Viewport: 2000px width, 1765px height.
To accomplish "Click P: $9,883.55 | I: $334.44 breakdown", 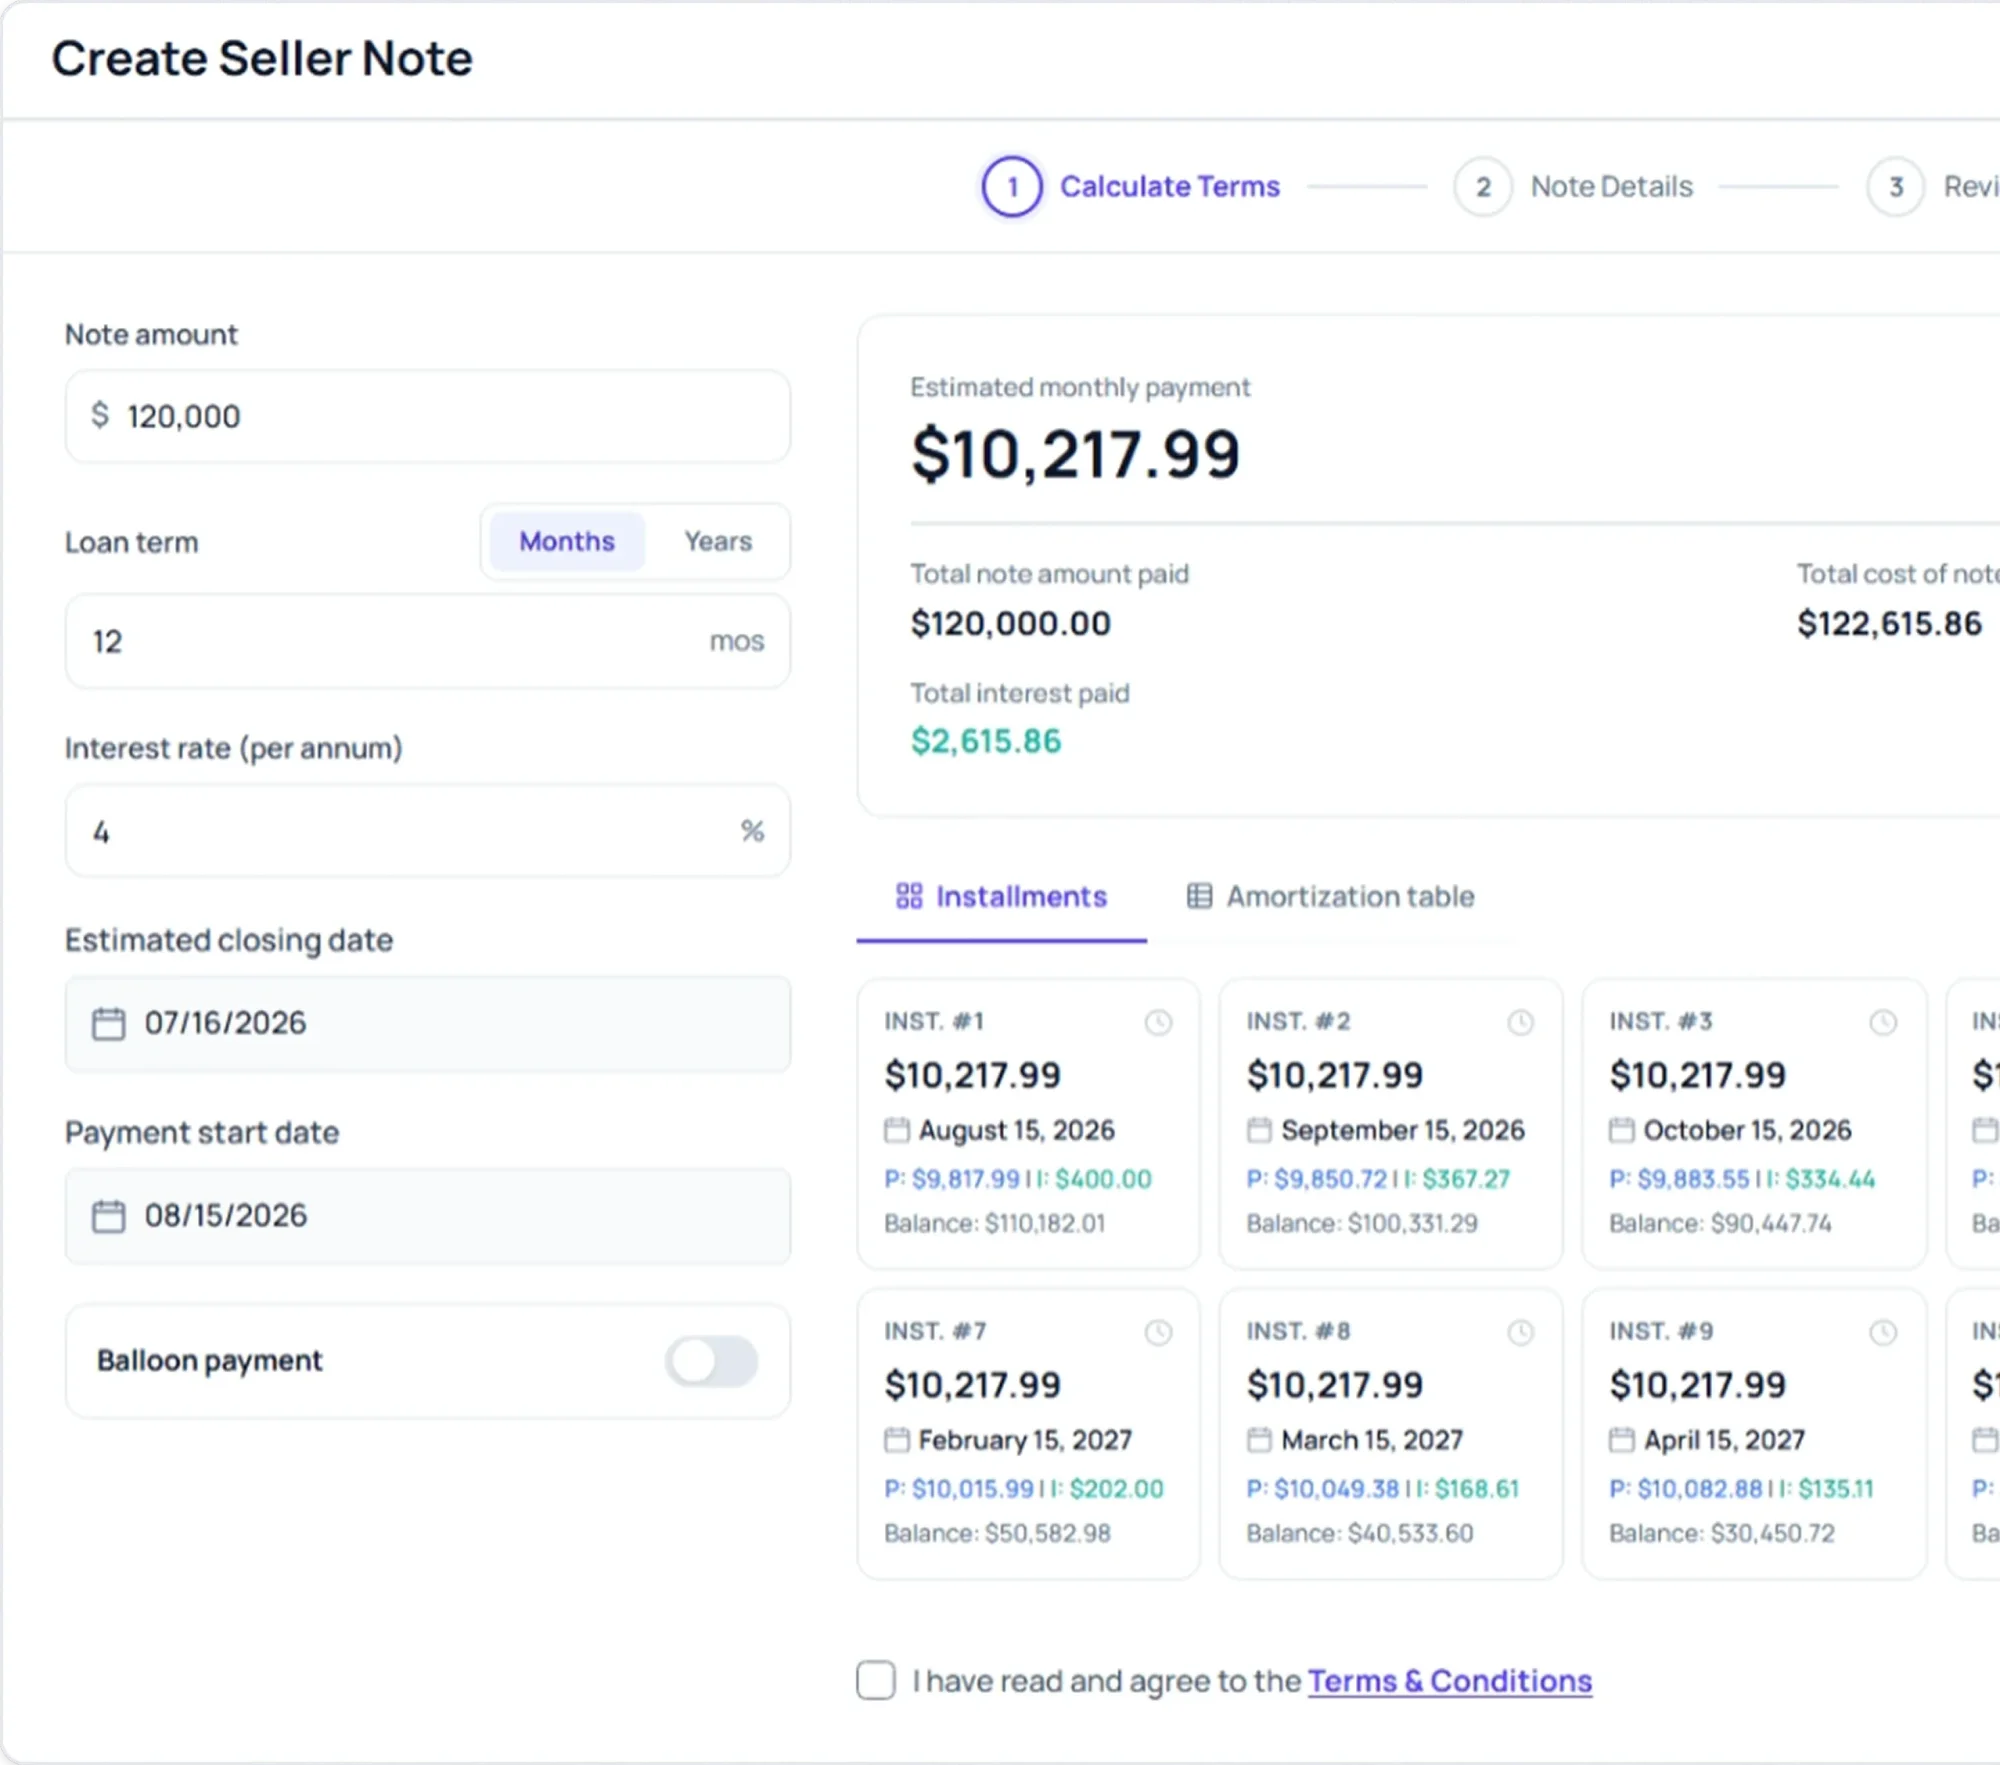I will (x=1742, y=1179).
